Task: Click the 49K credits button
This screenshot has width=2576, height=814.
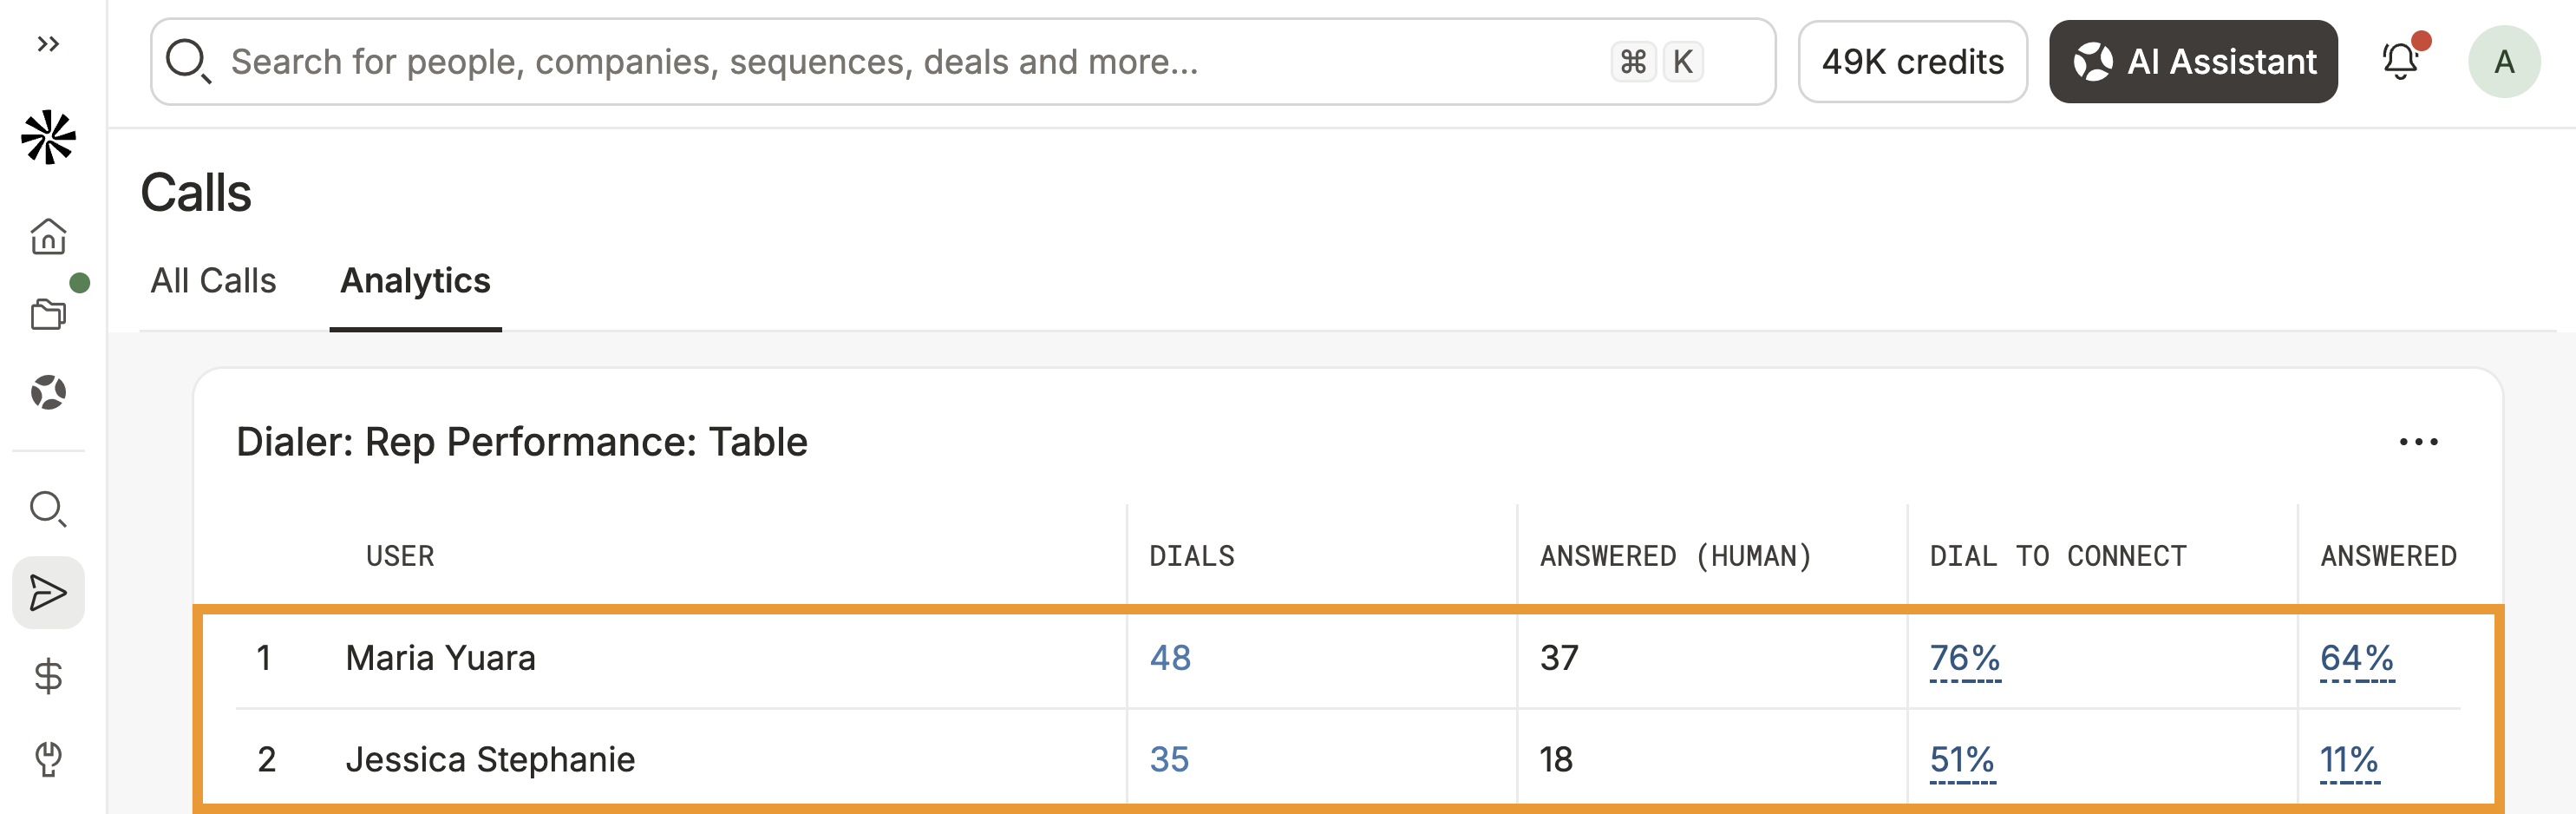Action: [x=1912, y=61]
